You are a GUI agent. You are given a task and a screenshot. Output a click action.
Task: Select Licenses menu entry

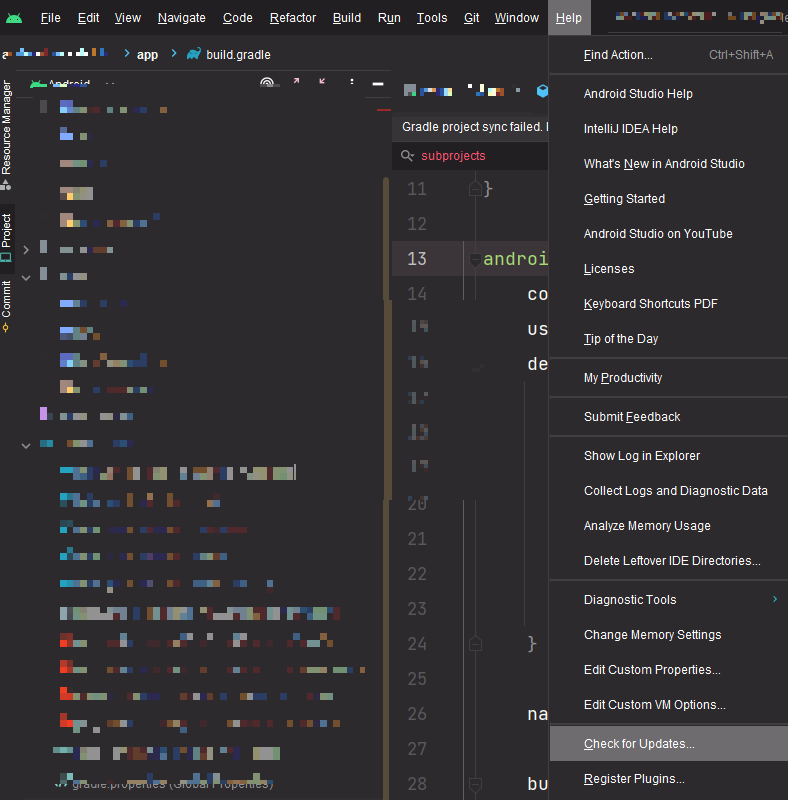pyautogui.click(x=669, y=269)
